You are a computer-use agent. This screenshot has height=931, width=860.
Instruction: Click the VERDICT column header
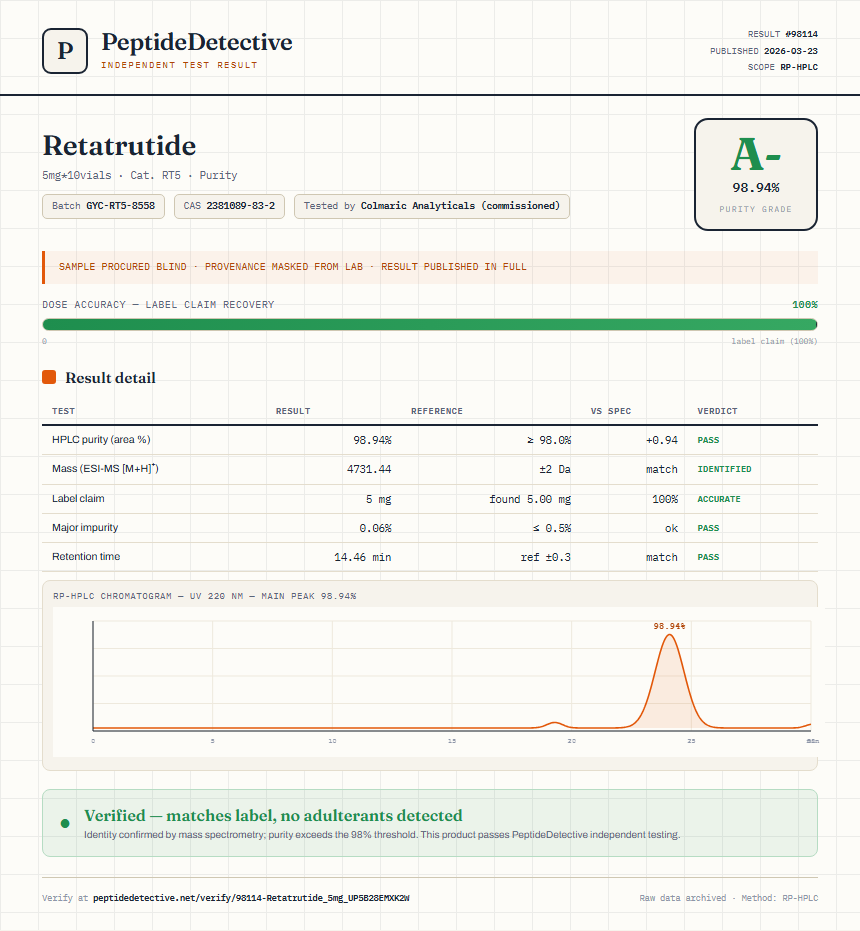(717, 411)
